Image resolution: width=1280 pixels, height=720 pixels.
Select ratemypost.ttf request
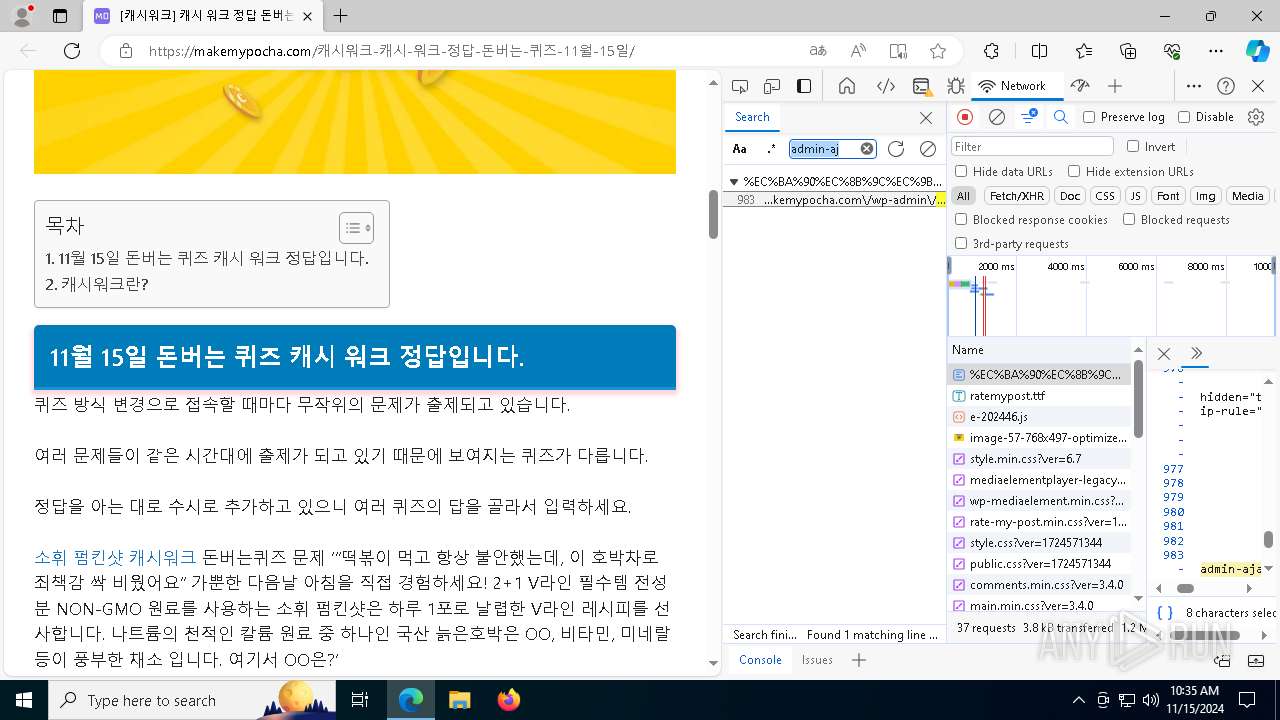1040,396
